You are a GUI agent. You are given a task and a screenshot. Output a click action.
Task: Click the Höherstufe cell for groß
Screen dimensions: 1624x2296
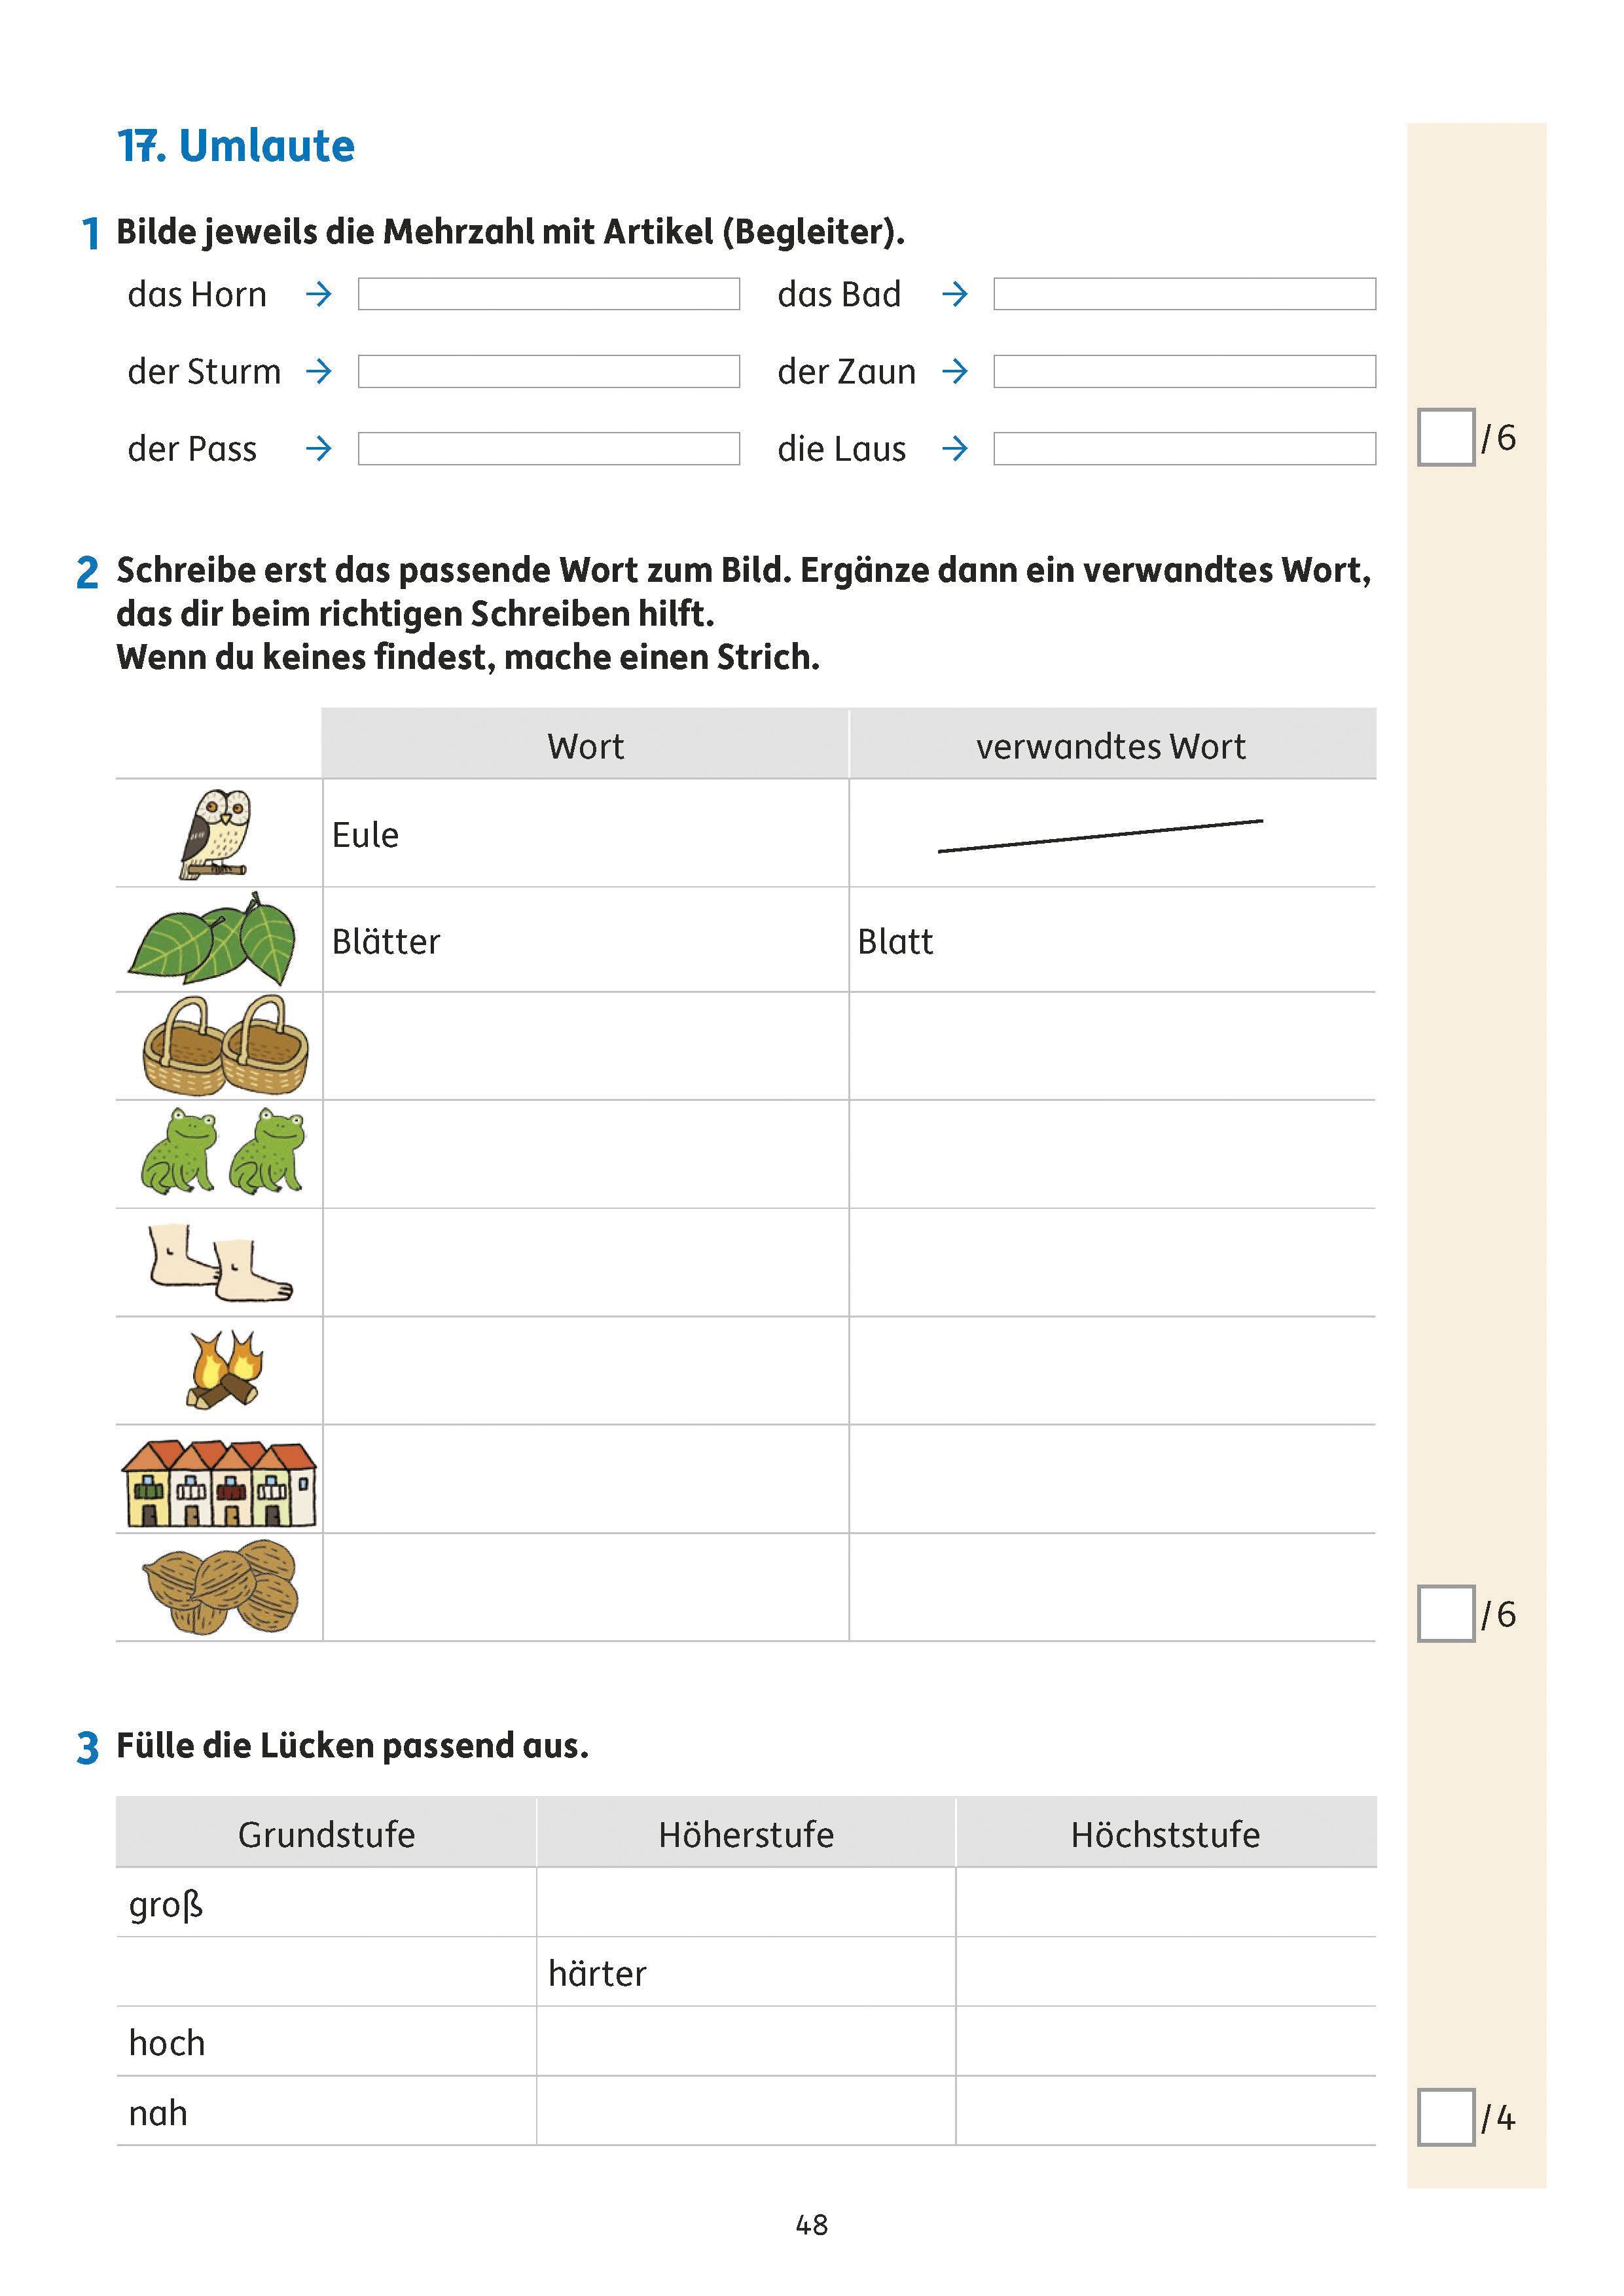click(745, 1903)
